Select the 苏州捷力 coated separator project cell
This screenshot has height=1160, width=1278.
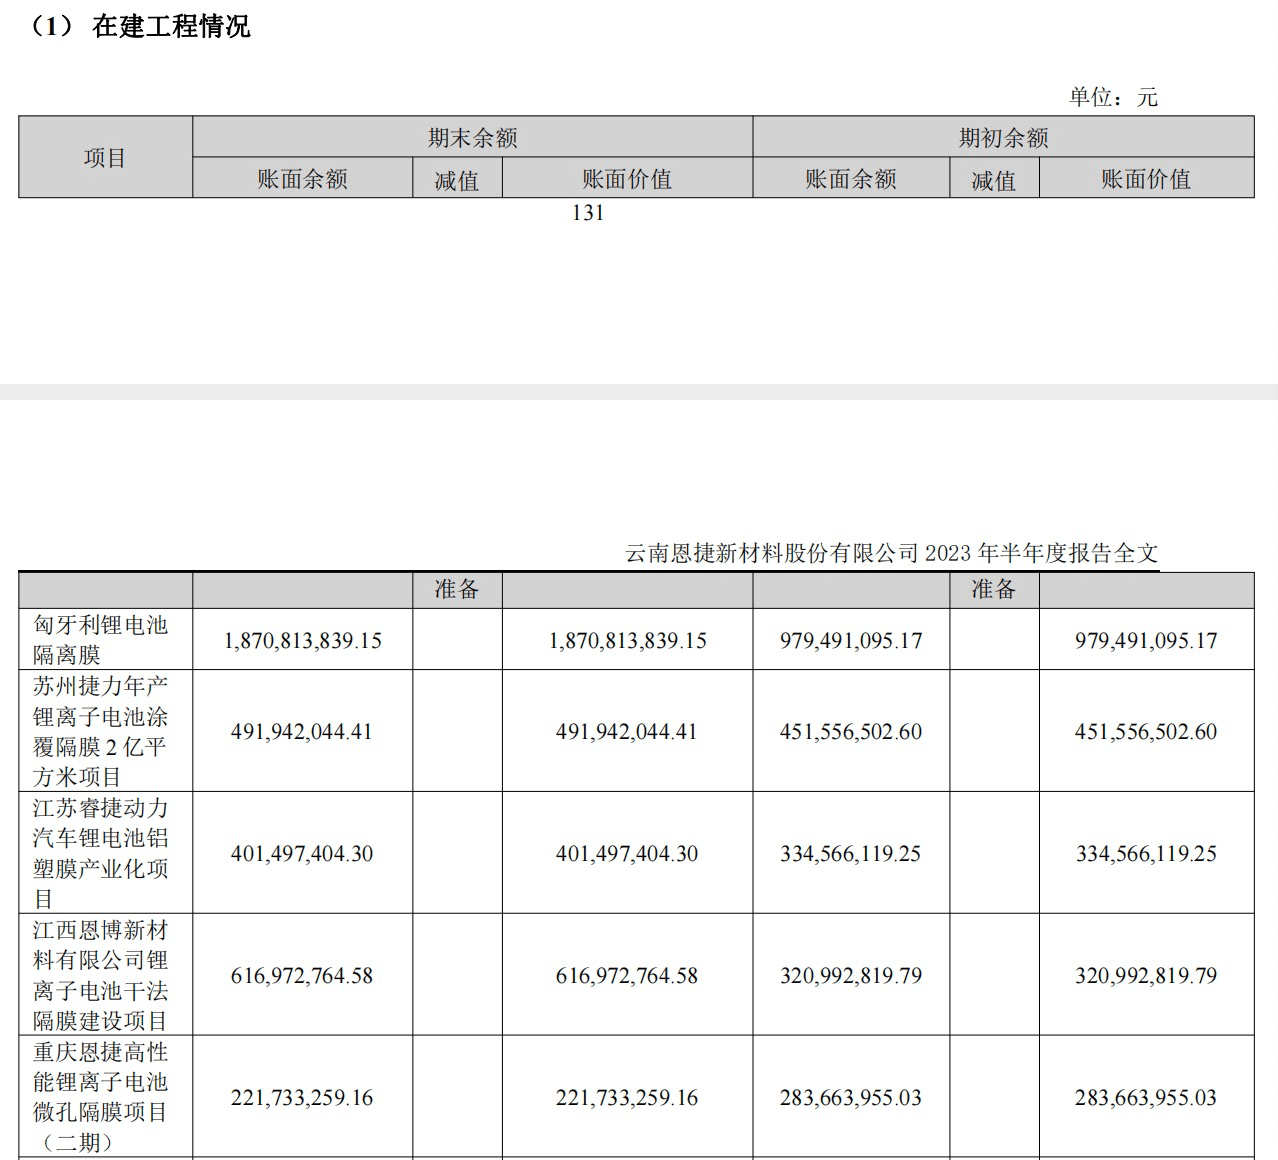100,731
